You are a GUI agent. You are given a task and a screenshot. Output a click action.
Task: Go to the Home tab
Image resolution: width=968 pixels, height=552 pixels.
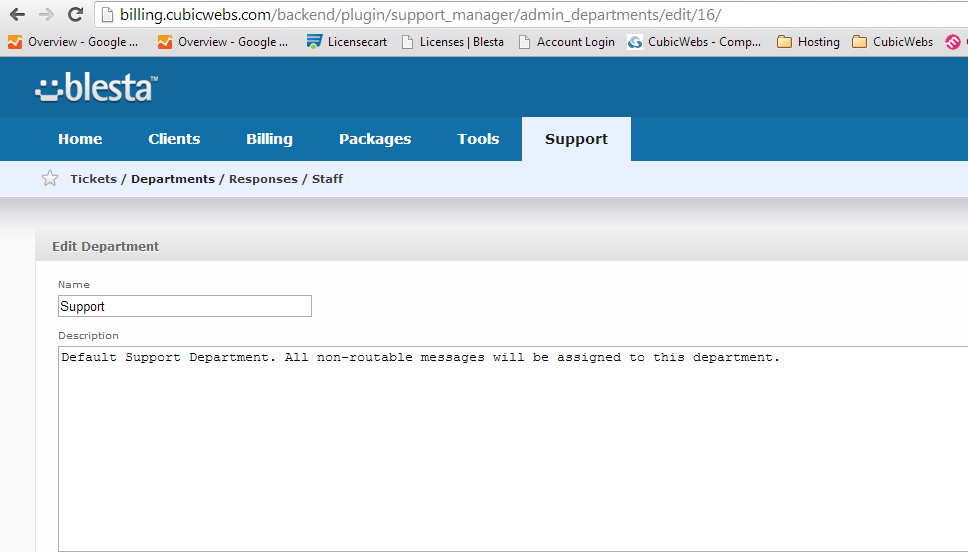coord(80,139)
